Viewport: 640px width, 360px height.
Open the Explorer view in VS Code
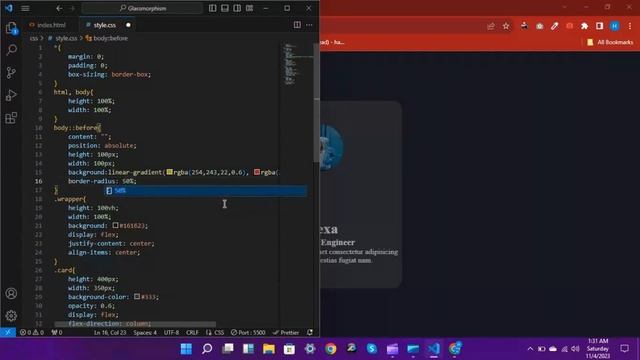(x=11, y=28)
